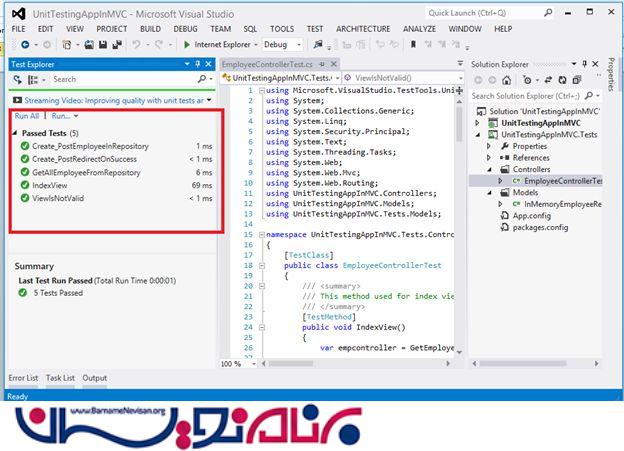
Task: Click the Undo toolbar icon
Action: pos(136,45)
